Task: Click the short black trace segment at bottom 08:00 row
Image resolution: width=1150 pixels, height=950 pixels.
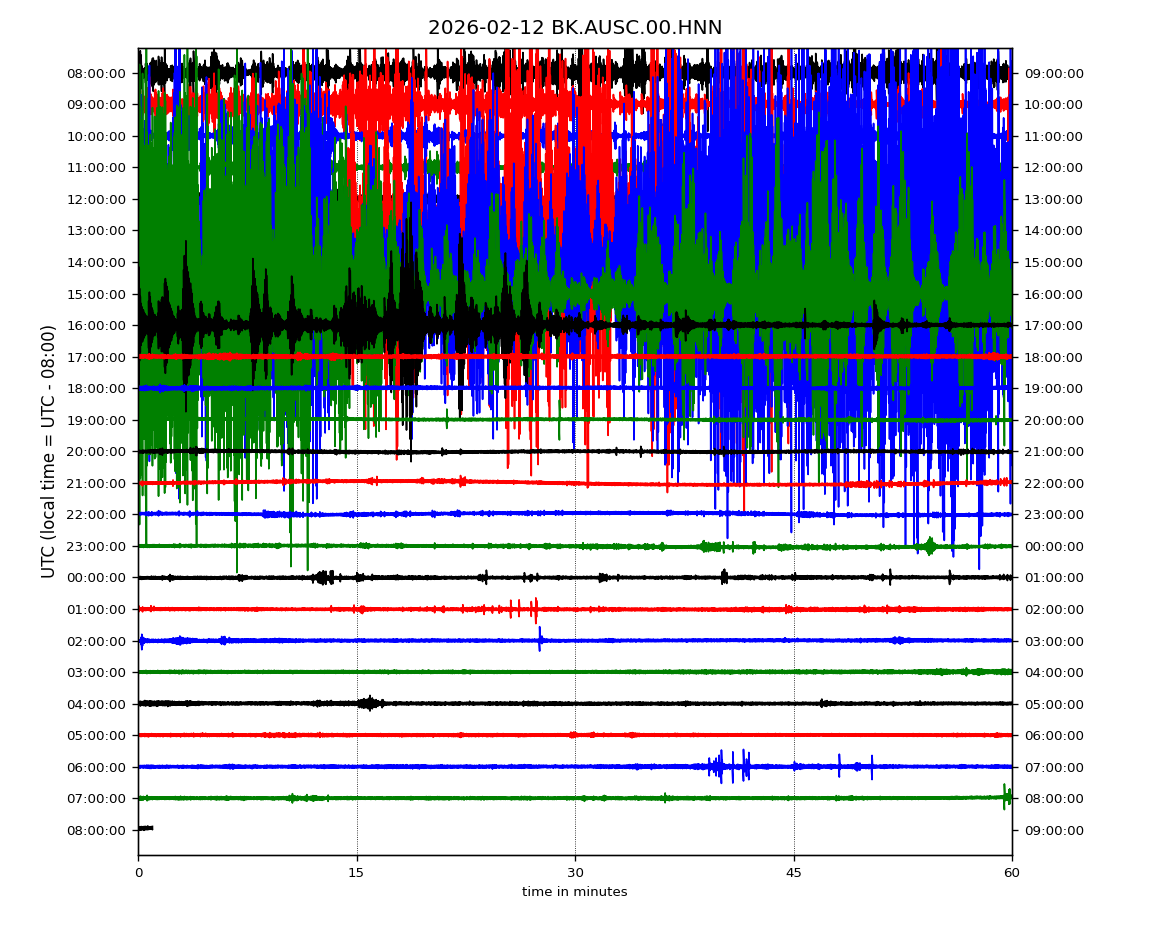Action: coord(145,828)
